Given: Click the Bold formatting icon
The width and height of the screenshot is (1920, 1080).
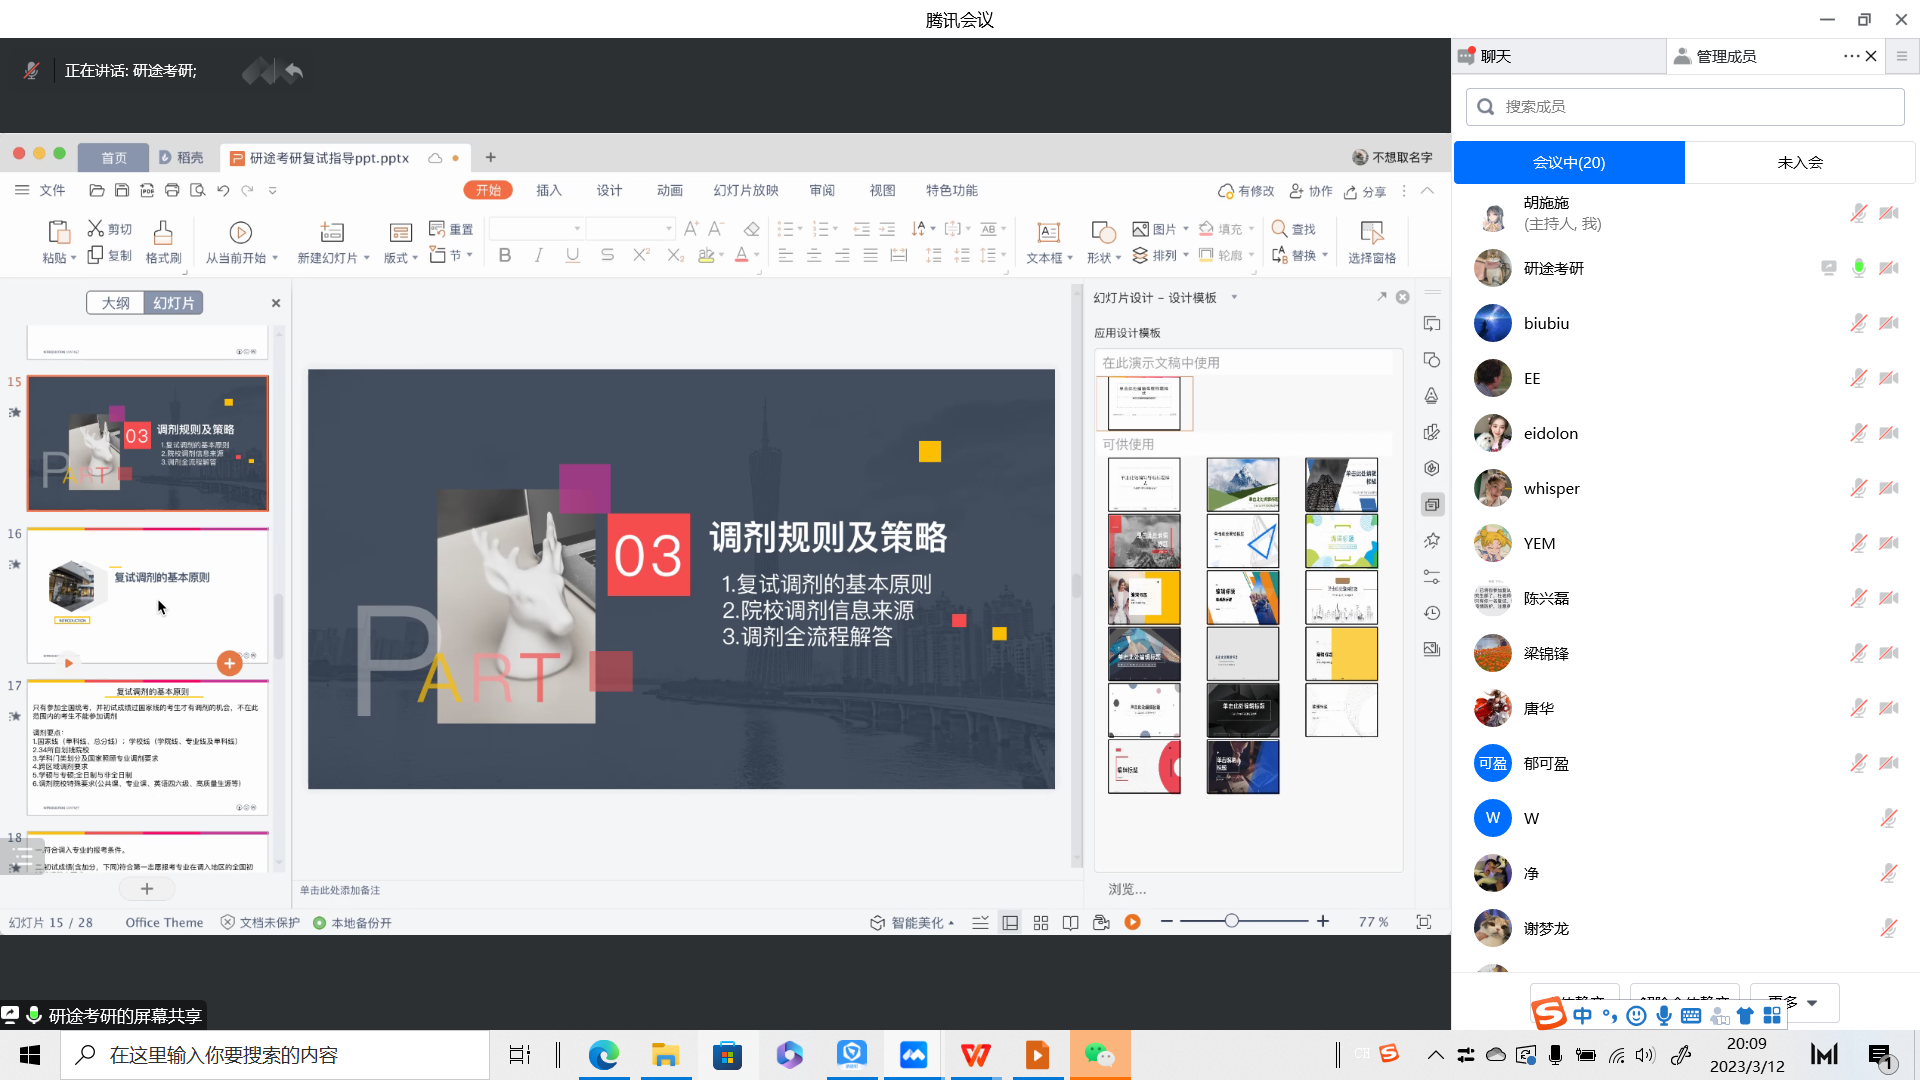Looking at the screenshot, I should 505,256.
